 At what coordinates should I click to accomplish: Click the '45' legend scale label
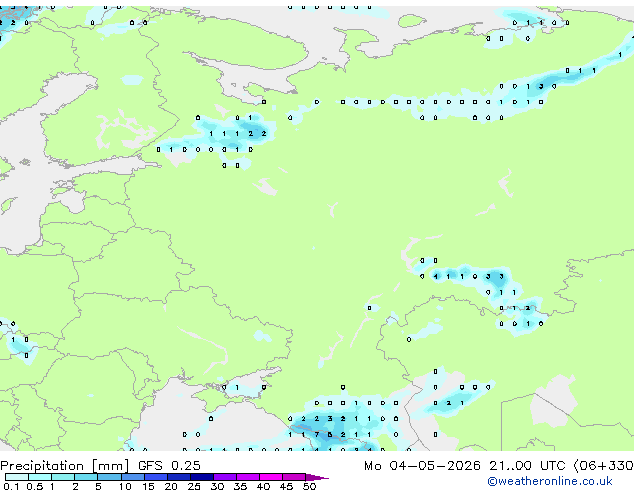286,486
